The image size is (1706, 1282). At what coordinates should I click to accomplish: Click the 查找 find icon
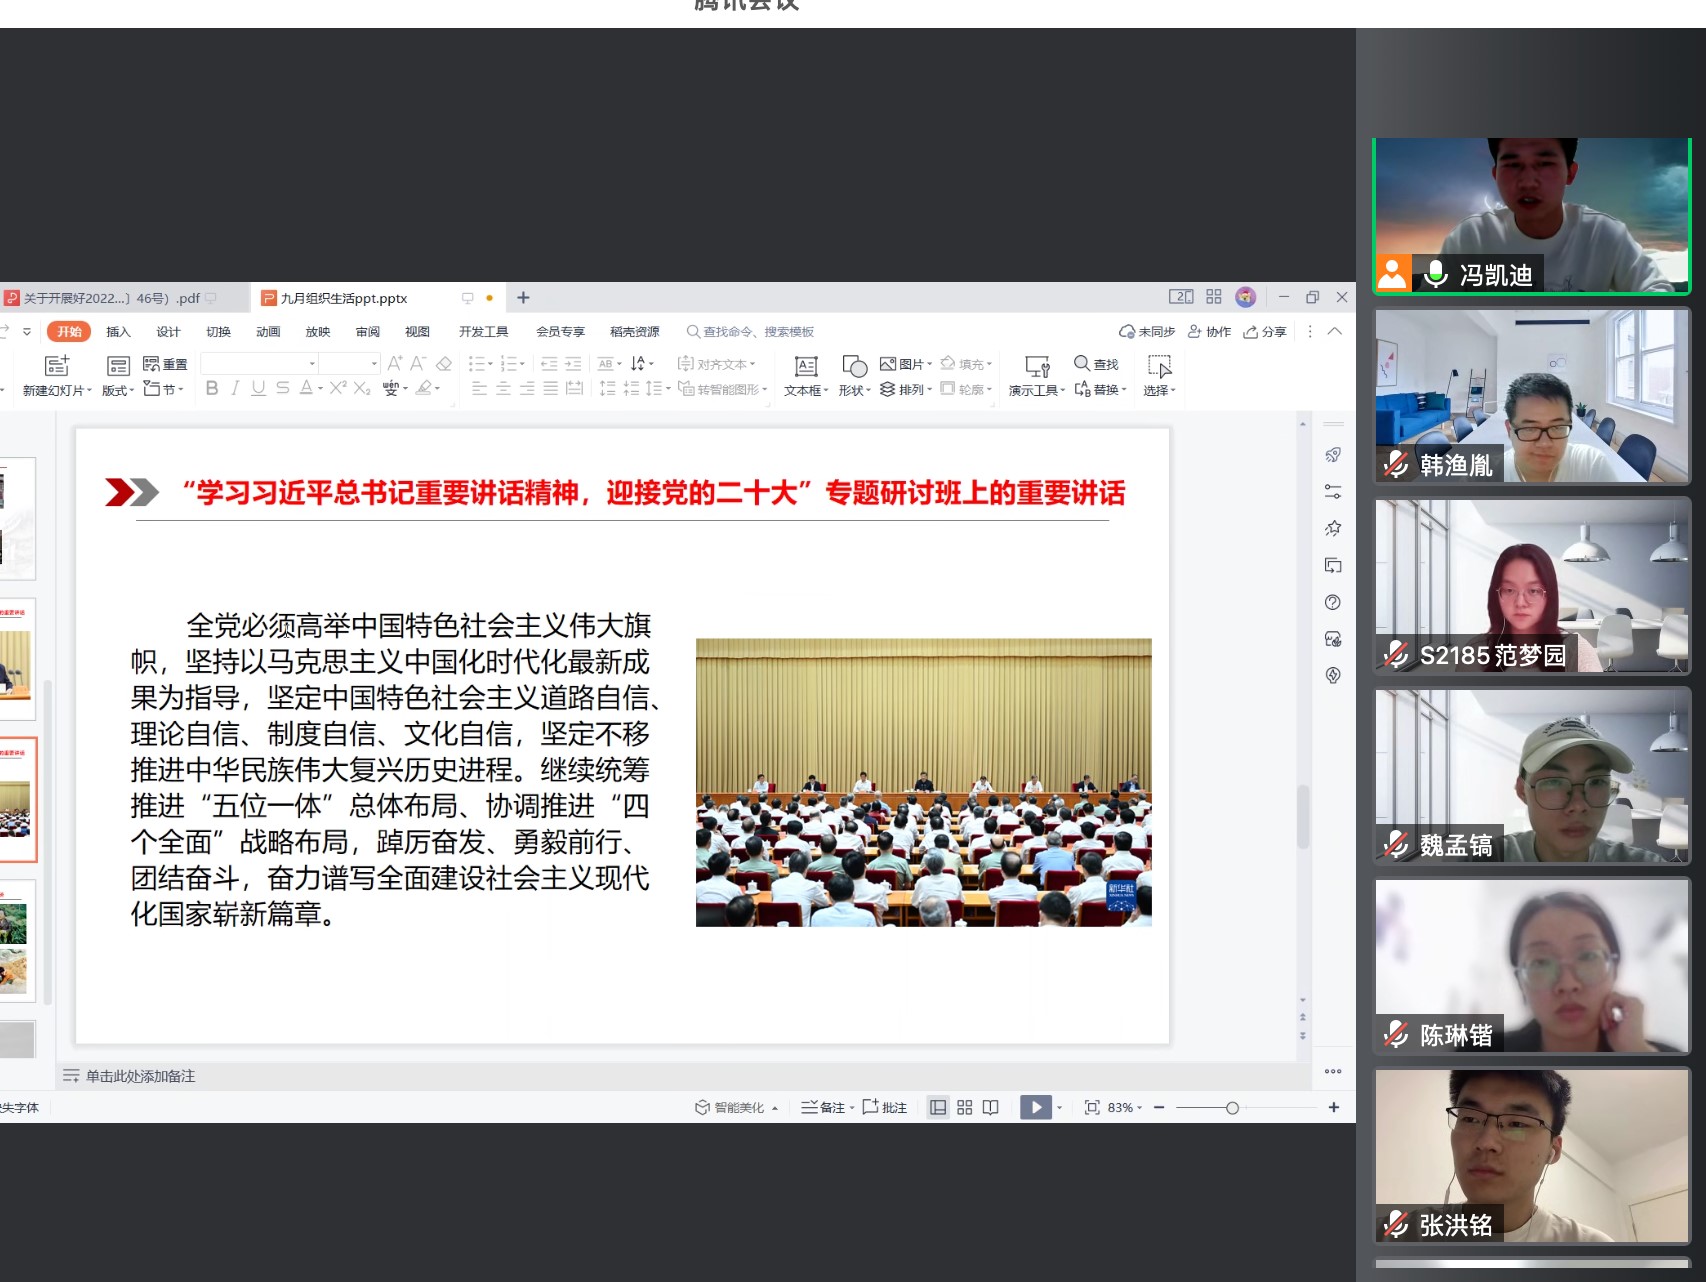pyautogui.click(x=1082, y=363)
